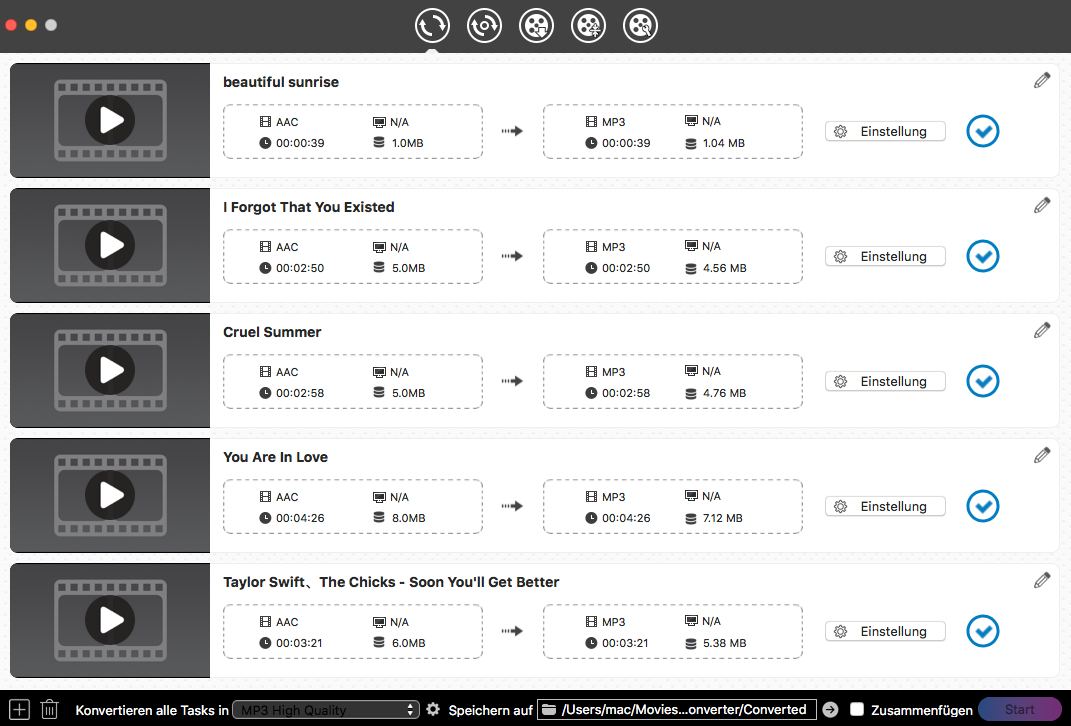1071x726 pixels.
Task: Click the Speichern auf label
Action: coord(490,710)
